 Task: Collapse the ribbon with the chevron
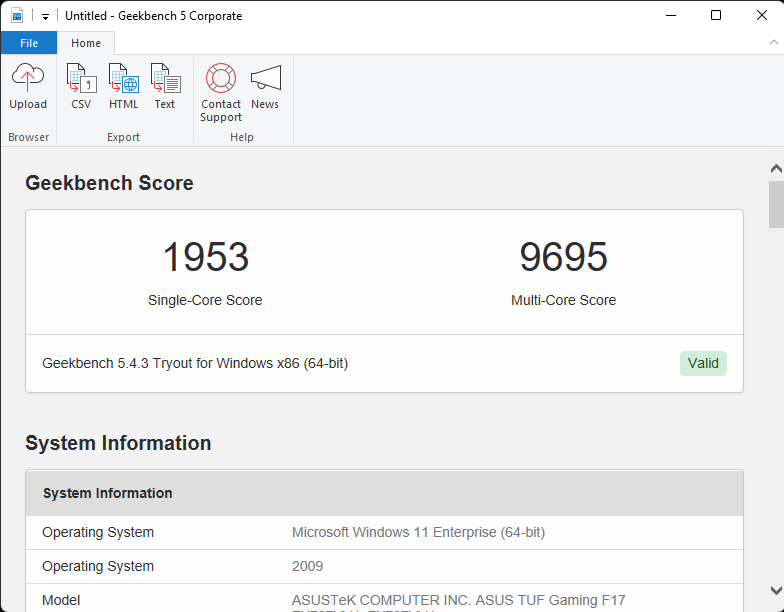pyautogui.click(x=774, y=42)
